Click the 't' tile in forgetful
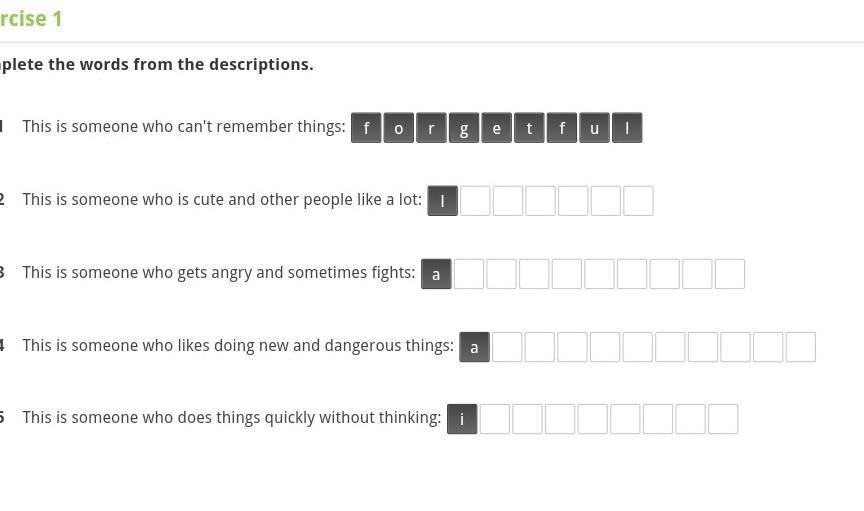The image size is (864, 511). 529,128
